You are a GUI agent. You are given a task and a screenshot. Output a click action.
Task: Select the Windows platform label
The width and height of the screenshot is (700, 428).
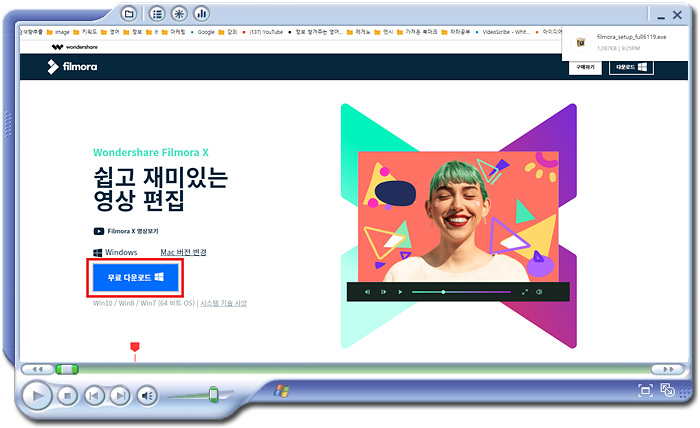(x=115, y=252)
